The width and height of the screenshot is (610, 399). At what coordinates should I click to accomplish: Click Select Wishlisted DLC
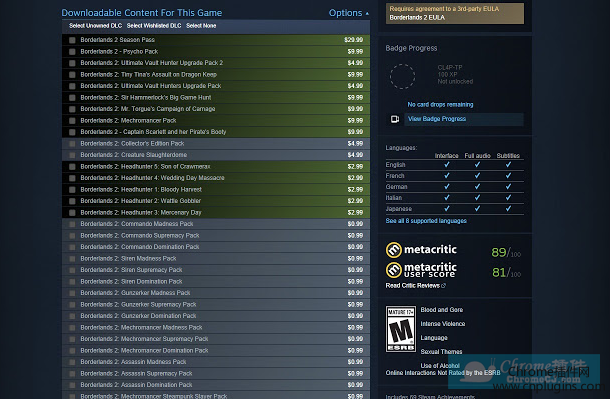point(154,26)
